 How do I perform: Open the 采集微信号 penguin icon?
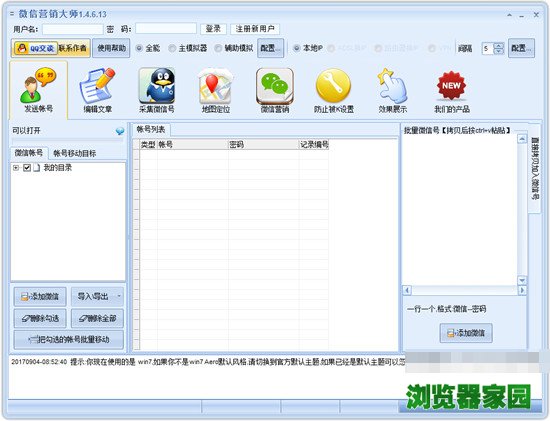pos(156,91)
